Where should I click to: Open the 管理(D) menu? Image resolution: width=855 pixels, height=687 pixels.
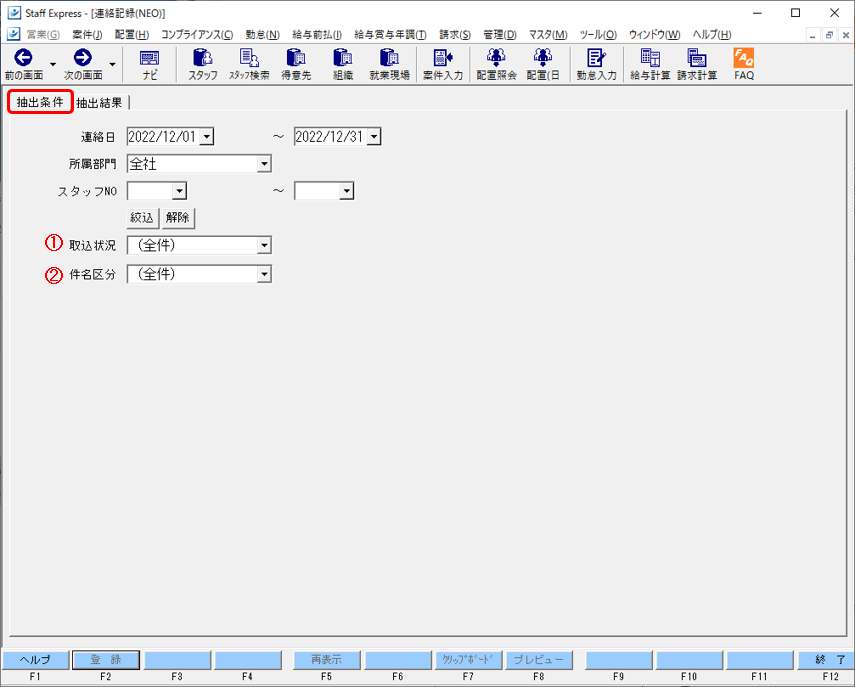[x=500, y=34]
